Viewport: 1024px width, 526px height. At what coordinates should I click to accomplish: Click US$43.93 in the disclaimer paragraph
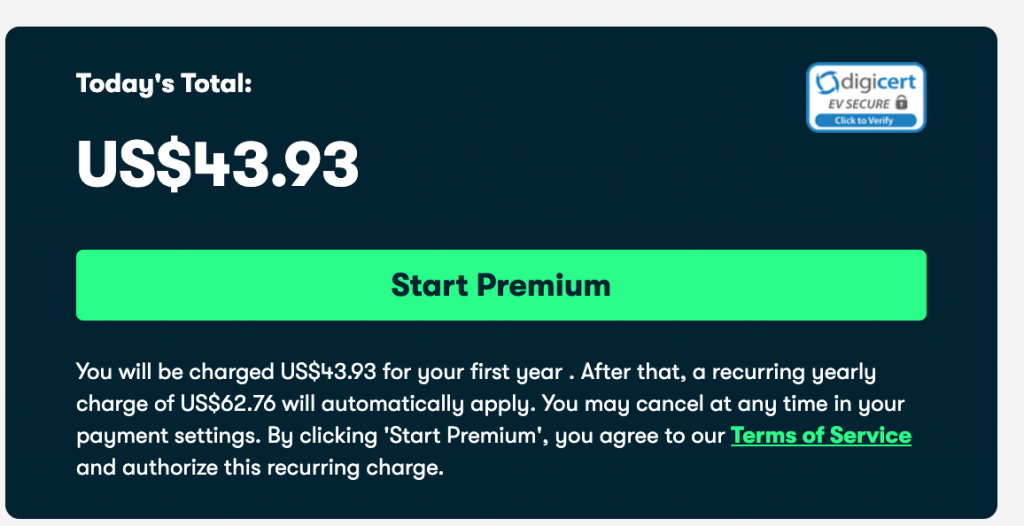(328, 371)
